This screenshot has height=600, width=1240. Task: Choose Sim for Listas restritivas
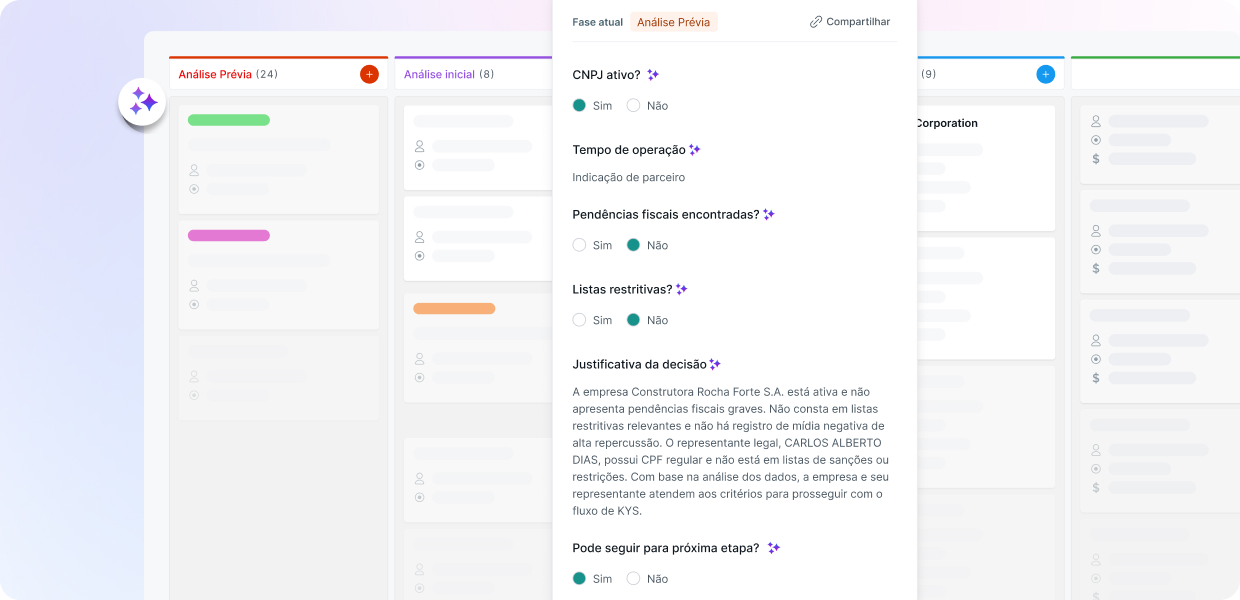(x=580, y=320)
